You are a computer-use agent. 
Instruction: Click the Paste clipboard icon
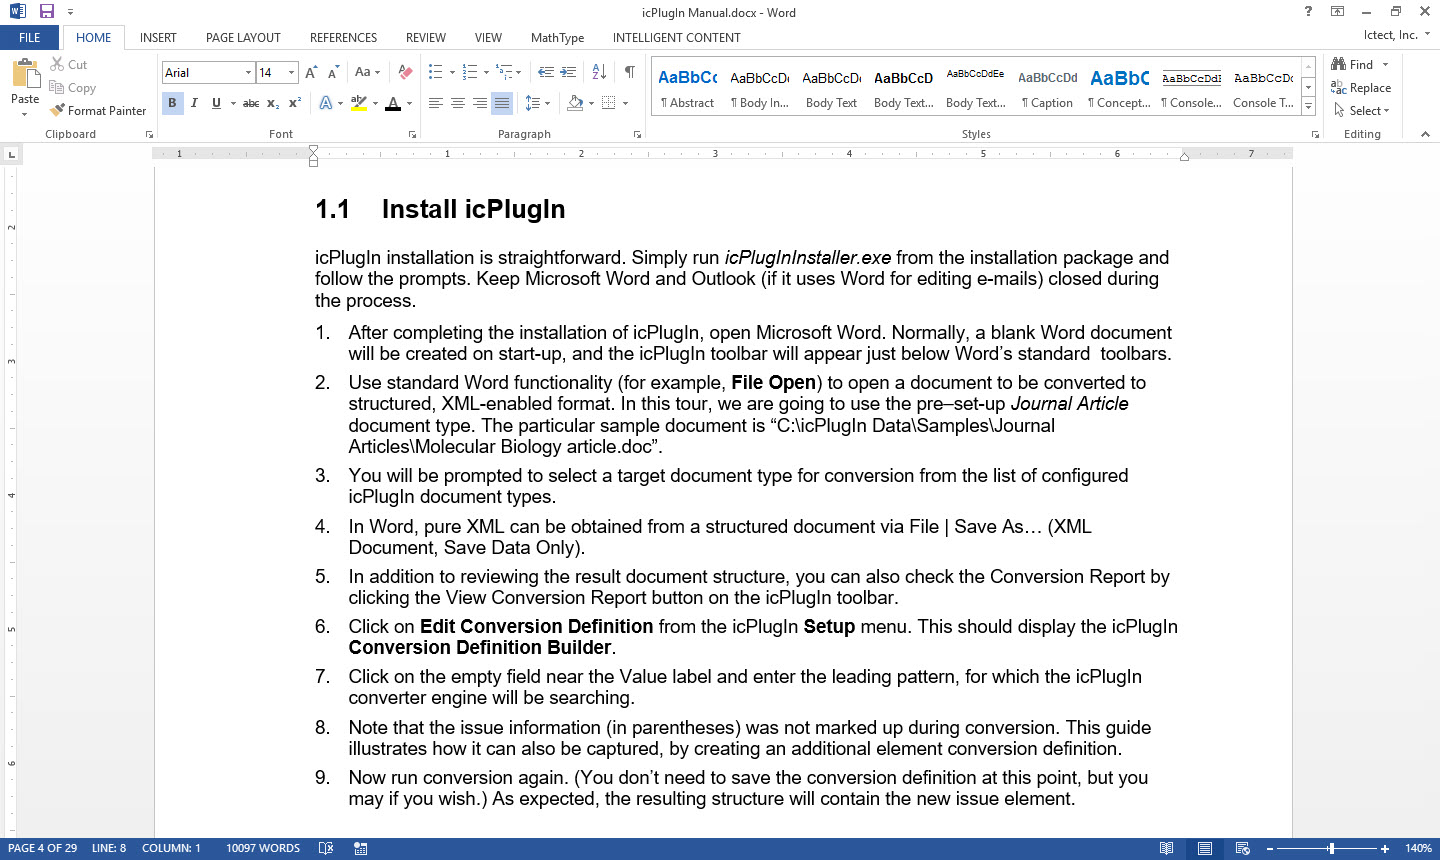tap(24, 75)
